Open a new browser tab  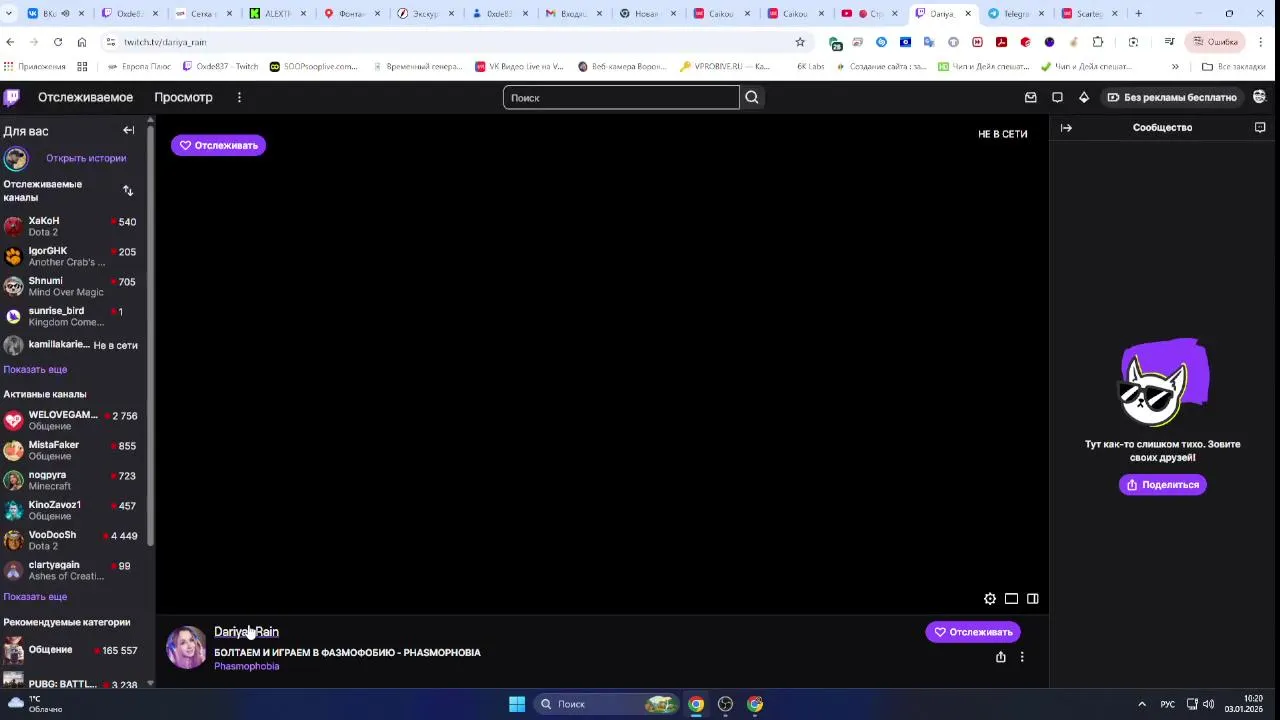(x=1139, y=13)
